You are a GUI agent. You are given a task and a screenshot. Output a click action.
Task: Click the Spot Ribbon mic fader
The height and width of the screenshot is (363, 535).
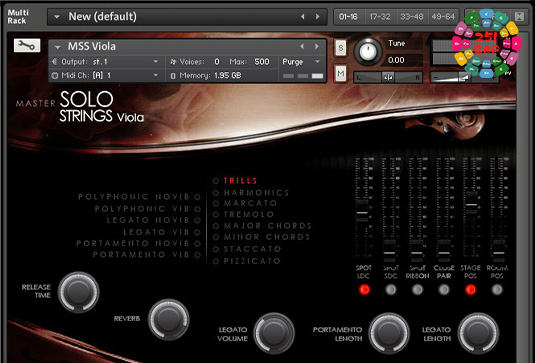point(417,252)
